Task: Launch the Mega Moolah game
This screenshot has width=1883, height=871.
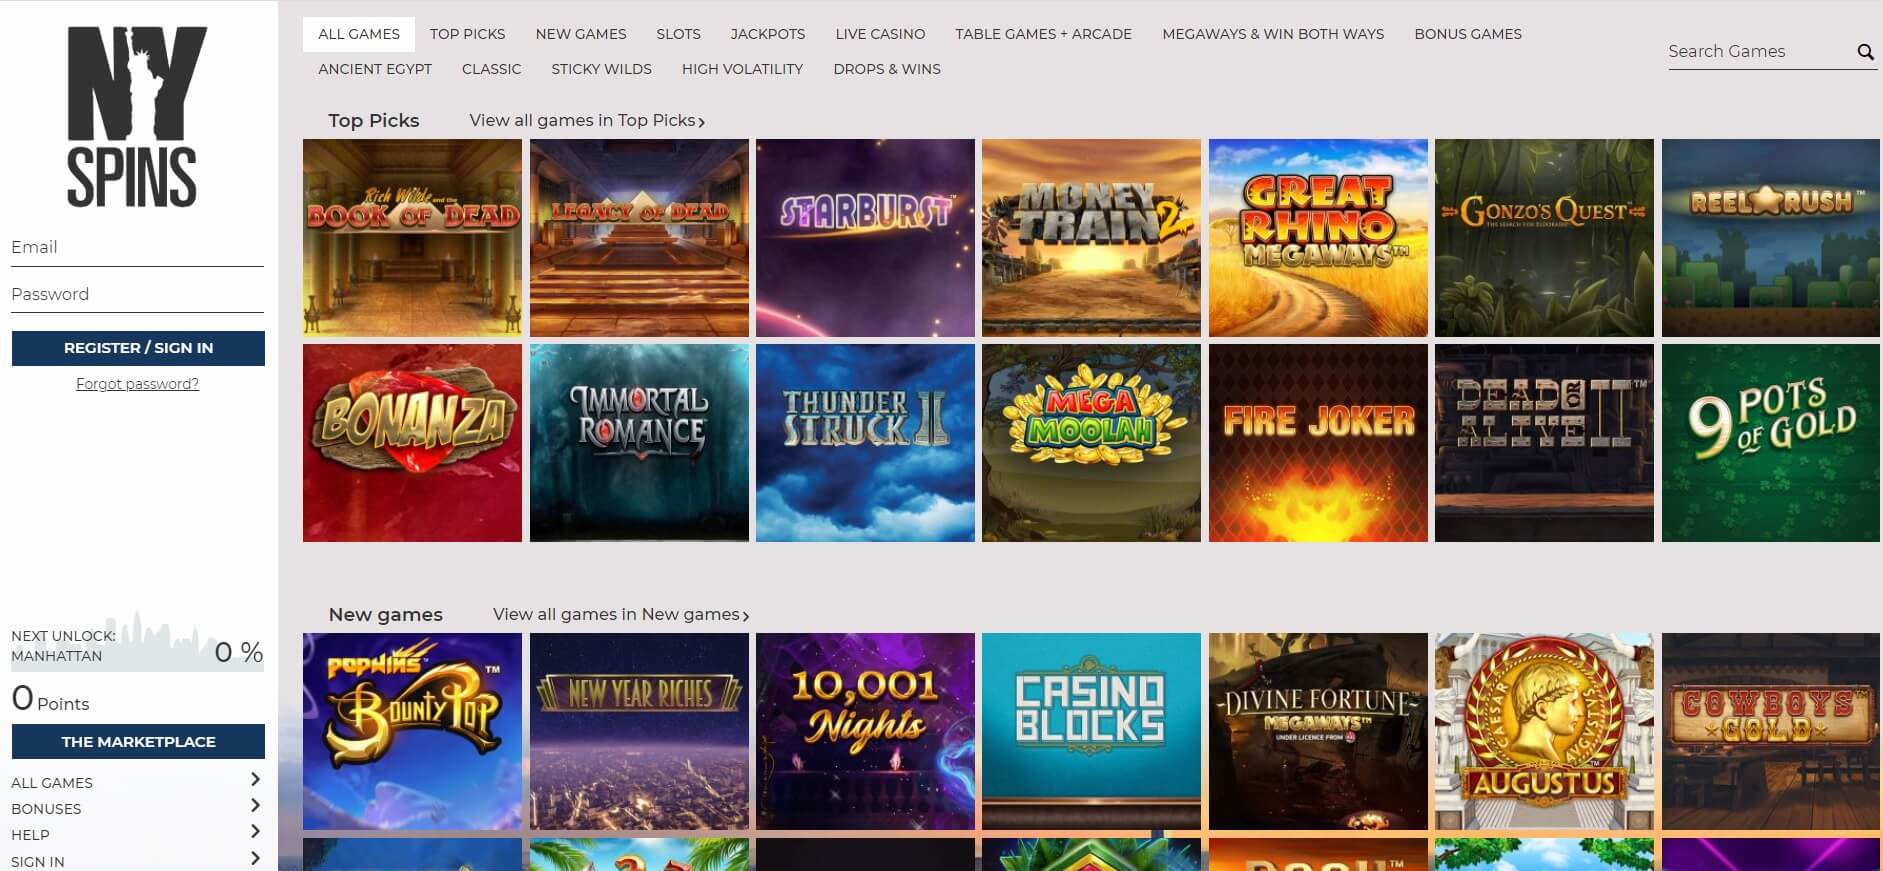Action: click(1091, 443)
